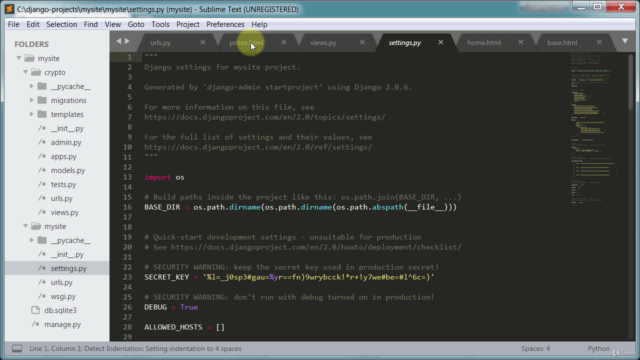Open the Goto menu
The width and height of the screenshot is (640, 360).
point(136,24)
